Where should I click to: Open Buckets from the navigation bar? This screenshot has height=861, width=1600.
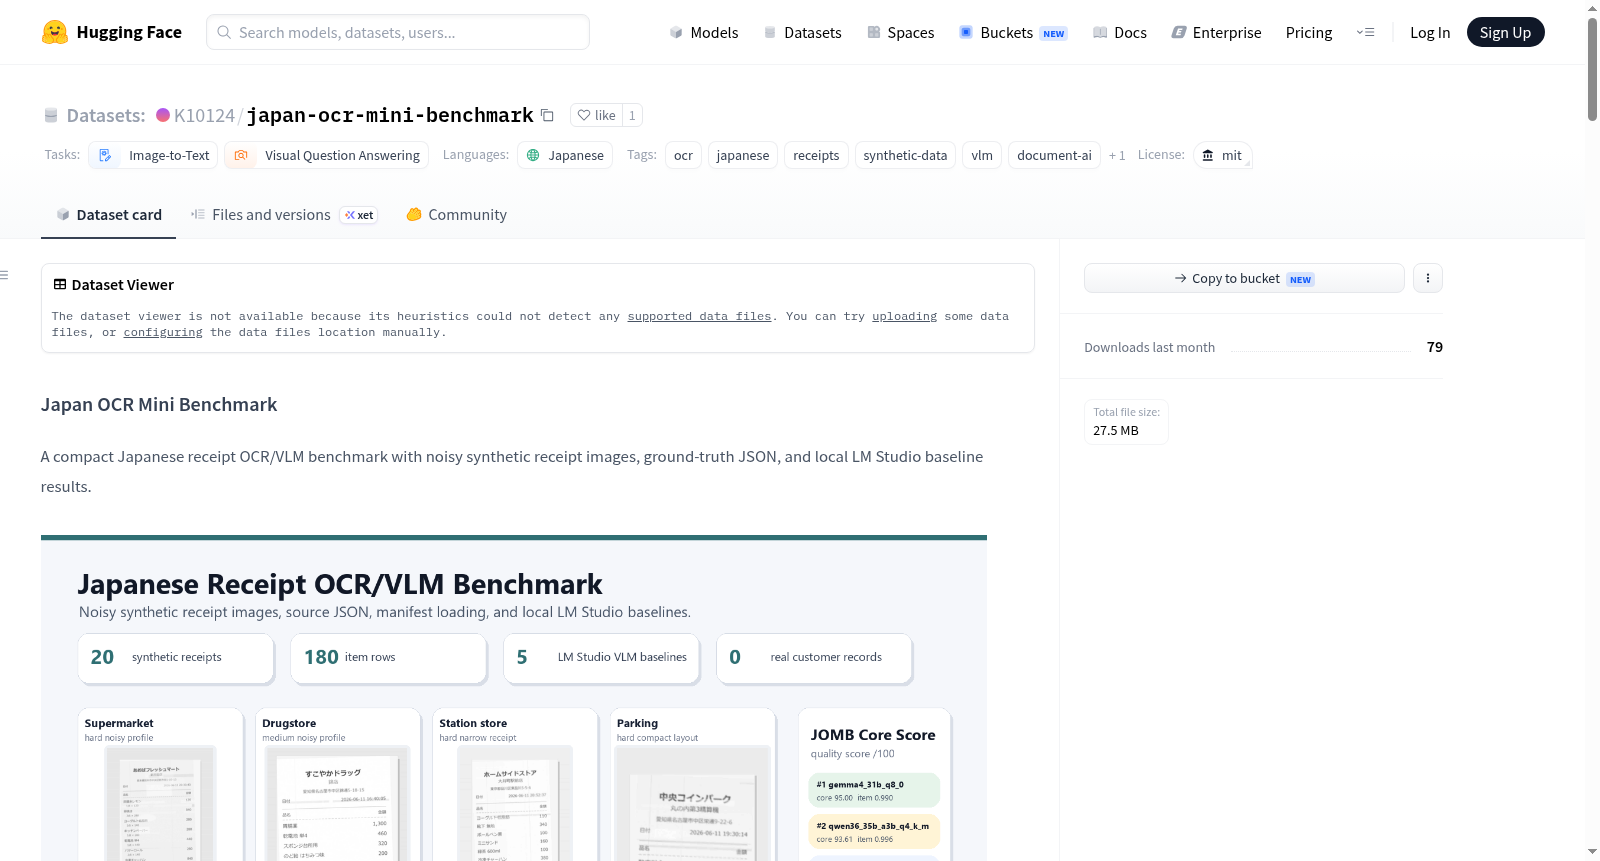coord(1013,33)
